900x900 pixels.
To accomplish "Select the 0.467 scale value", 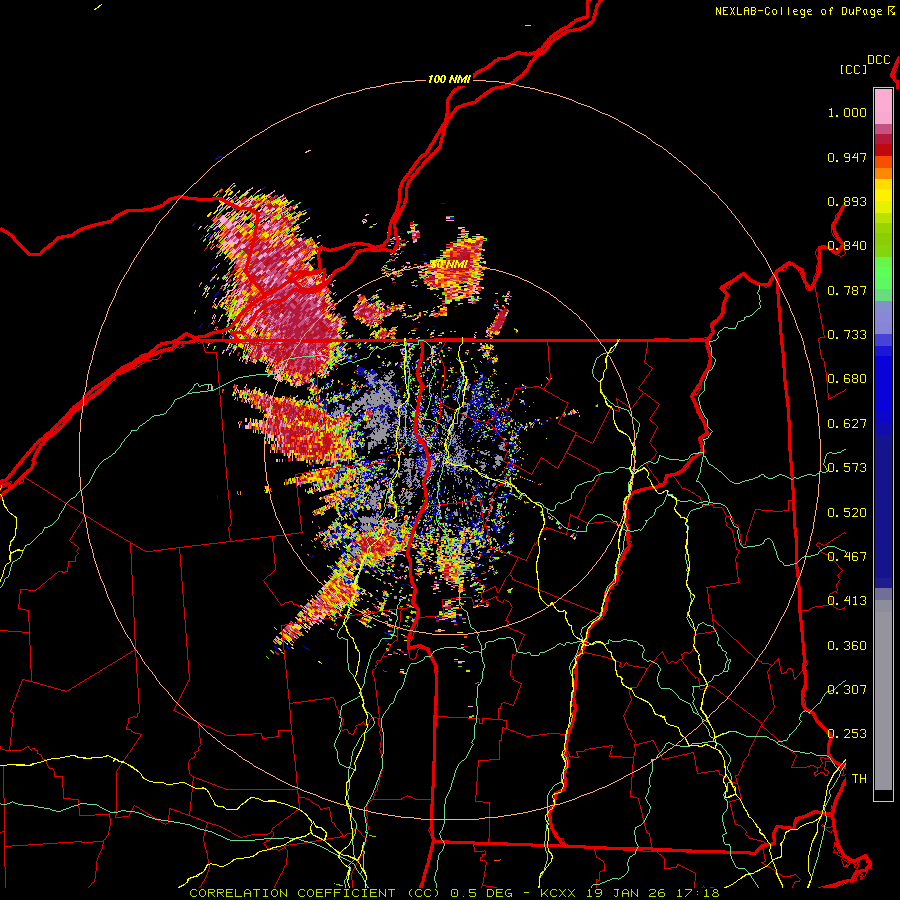I will (x=847, y=557).
